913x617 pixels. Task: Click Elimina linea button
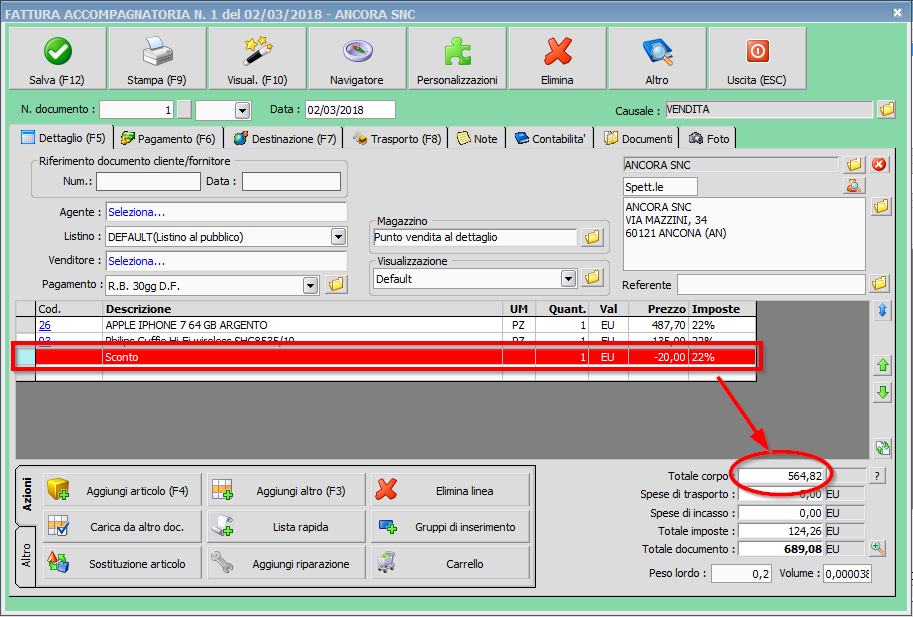click(451, 490)
